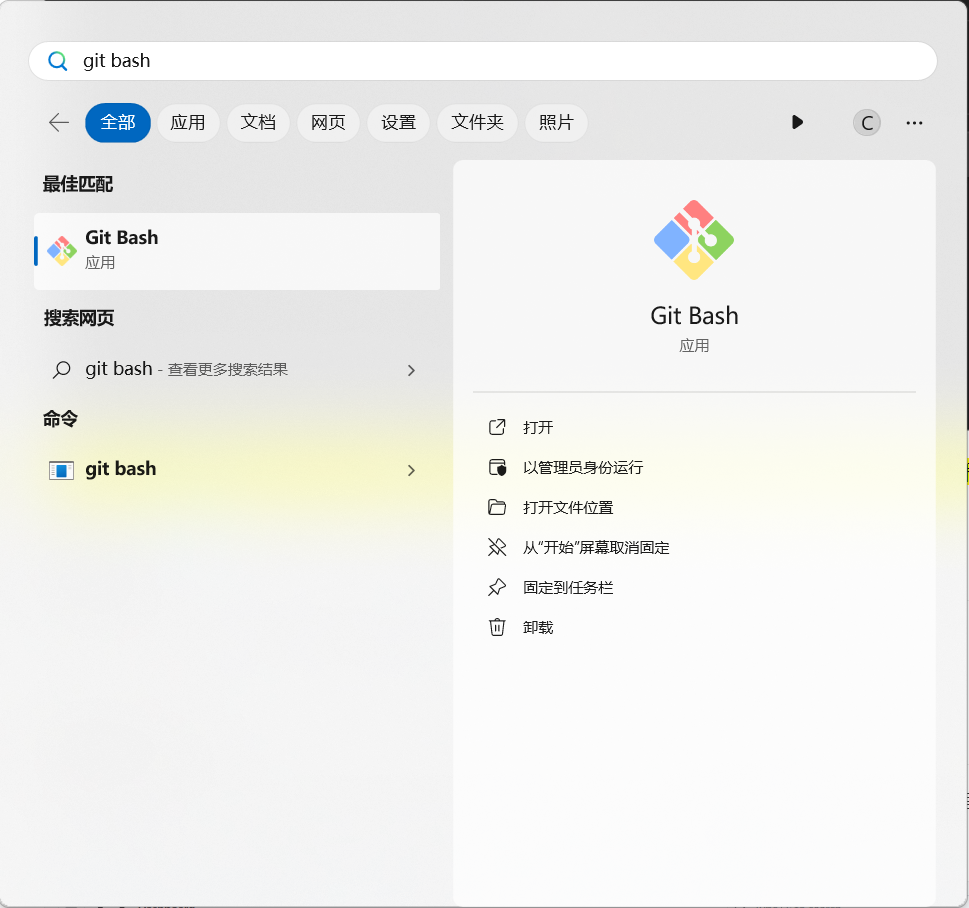
Task: Click the Git Bash icon in best match
Action: 62,251
